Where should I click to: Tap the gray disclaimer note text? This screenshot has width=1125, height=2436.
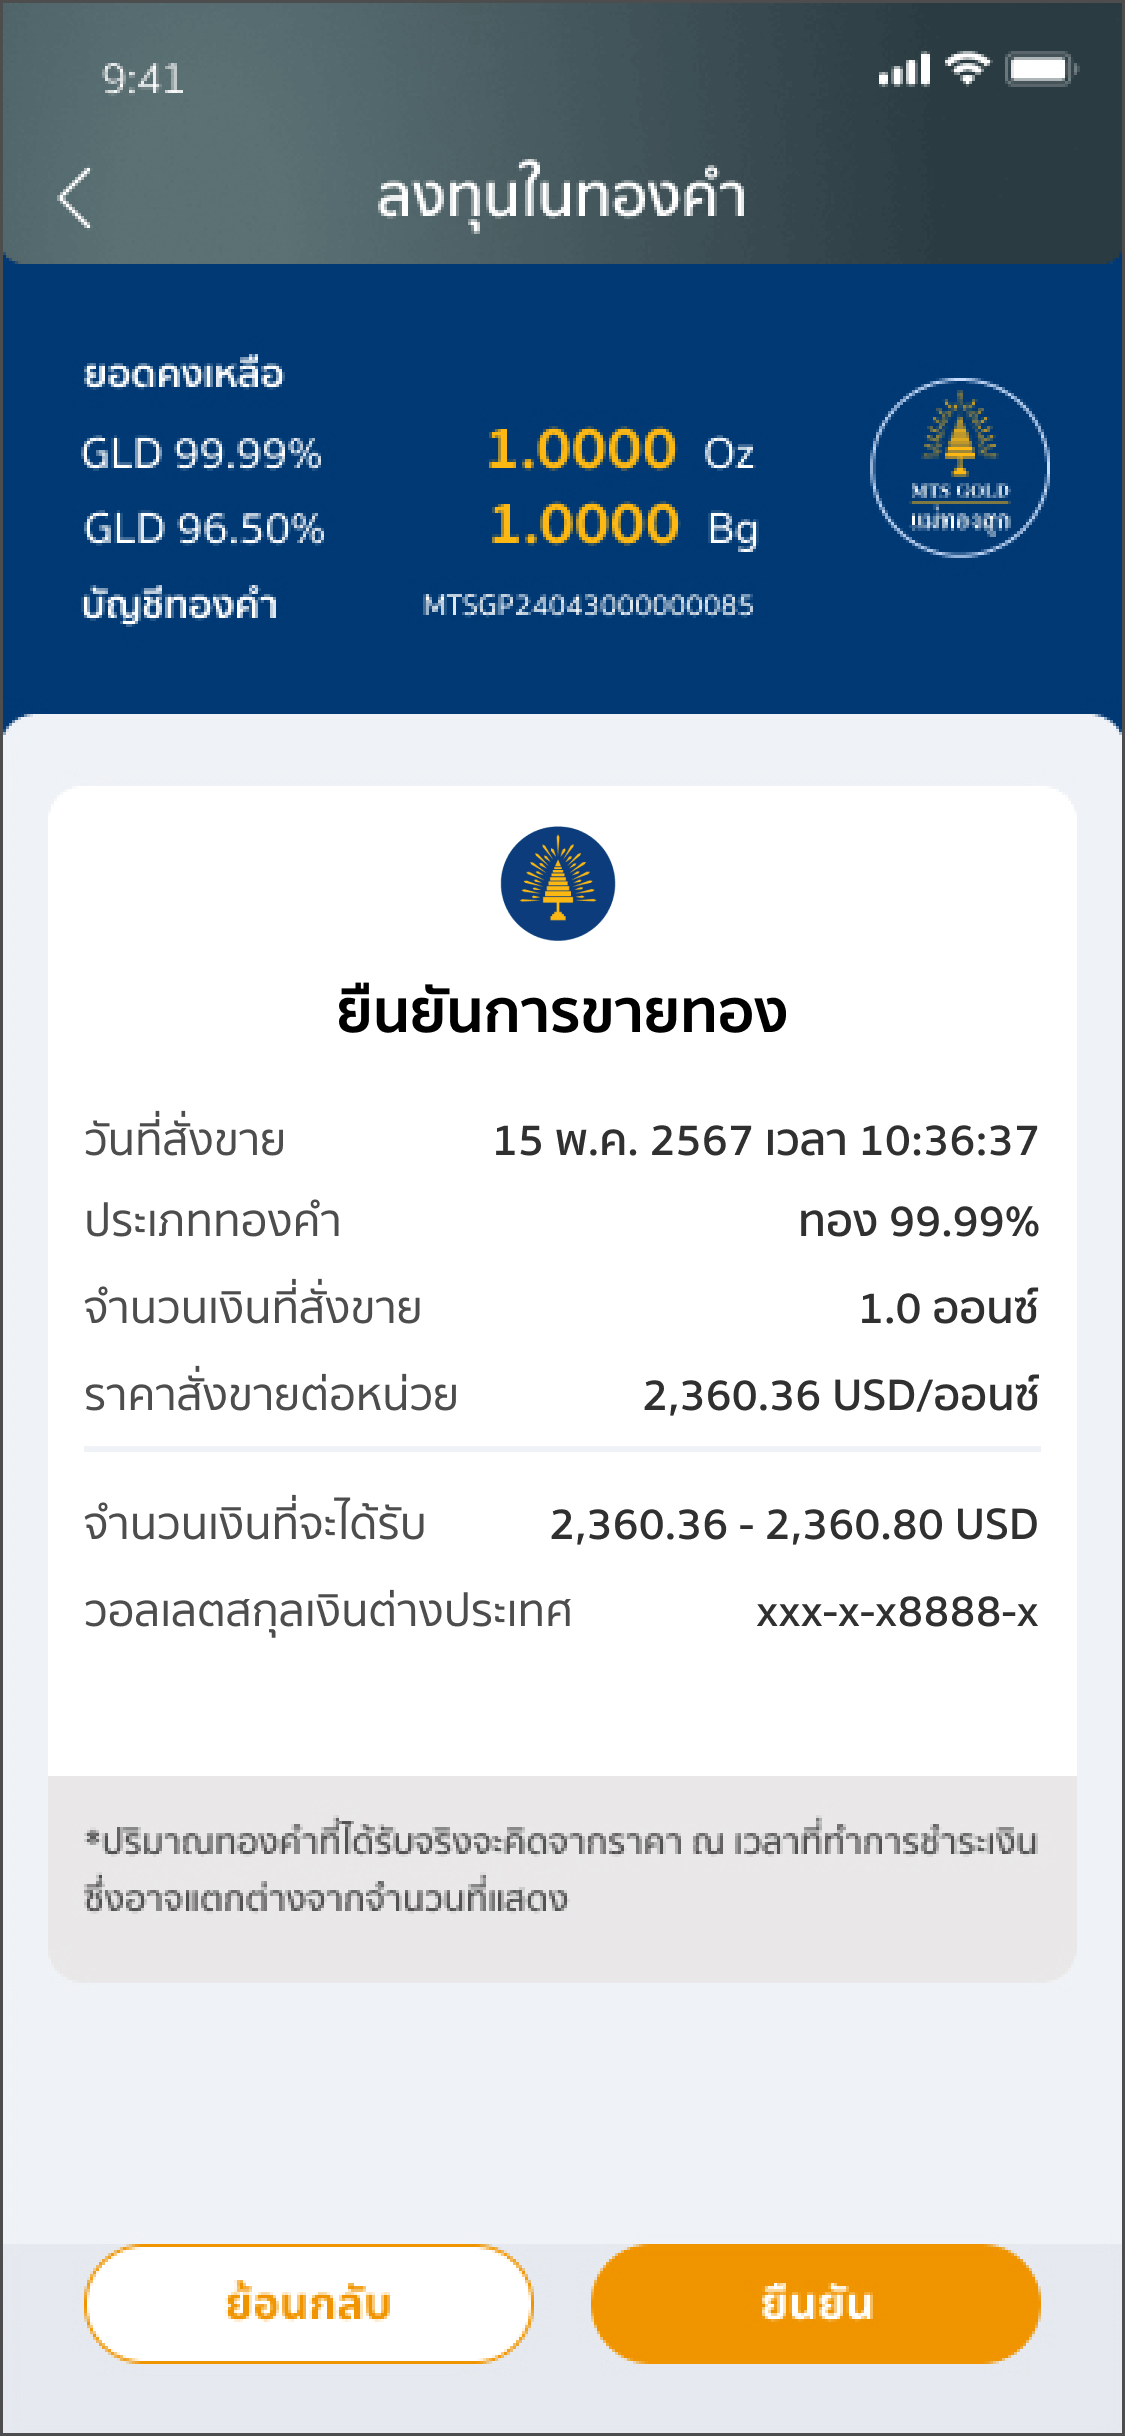point(561,1869)
